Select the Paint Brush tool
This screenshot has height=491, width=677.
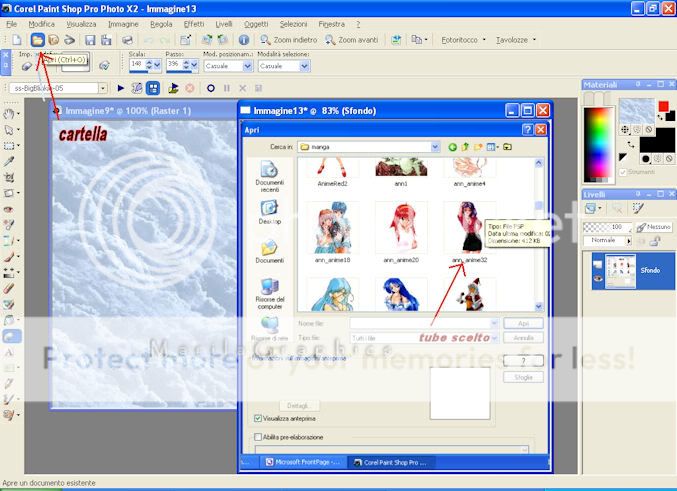[x=9, y=257]
